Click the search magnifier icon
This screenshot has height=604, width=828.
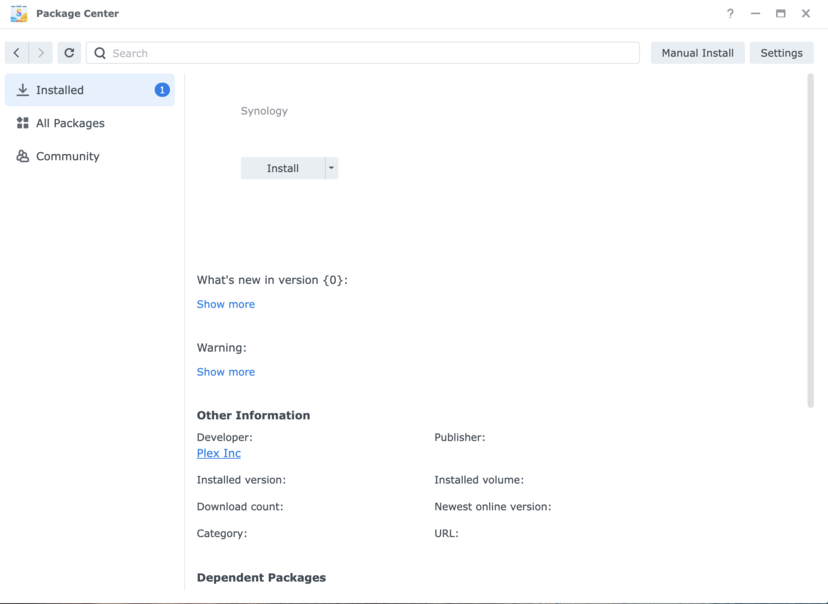click(100, 53)
